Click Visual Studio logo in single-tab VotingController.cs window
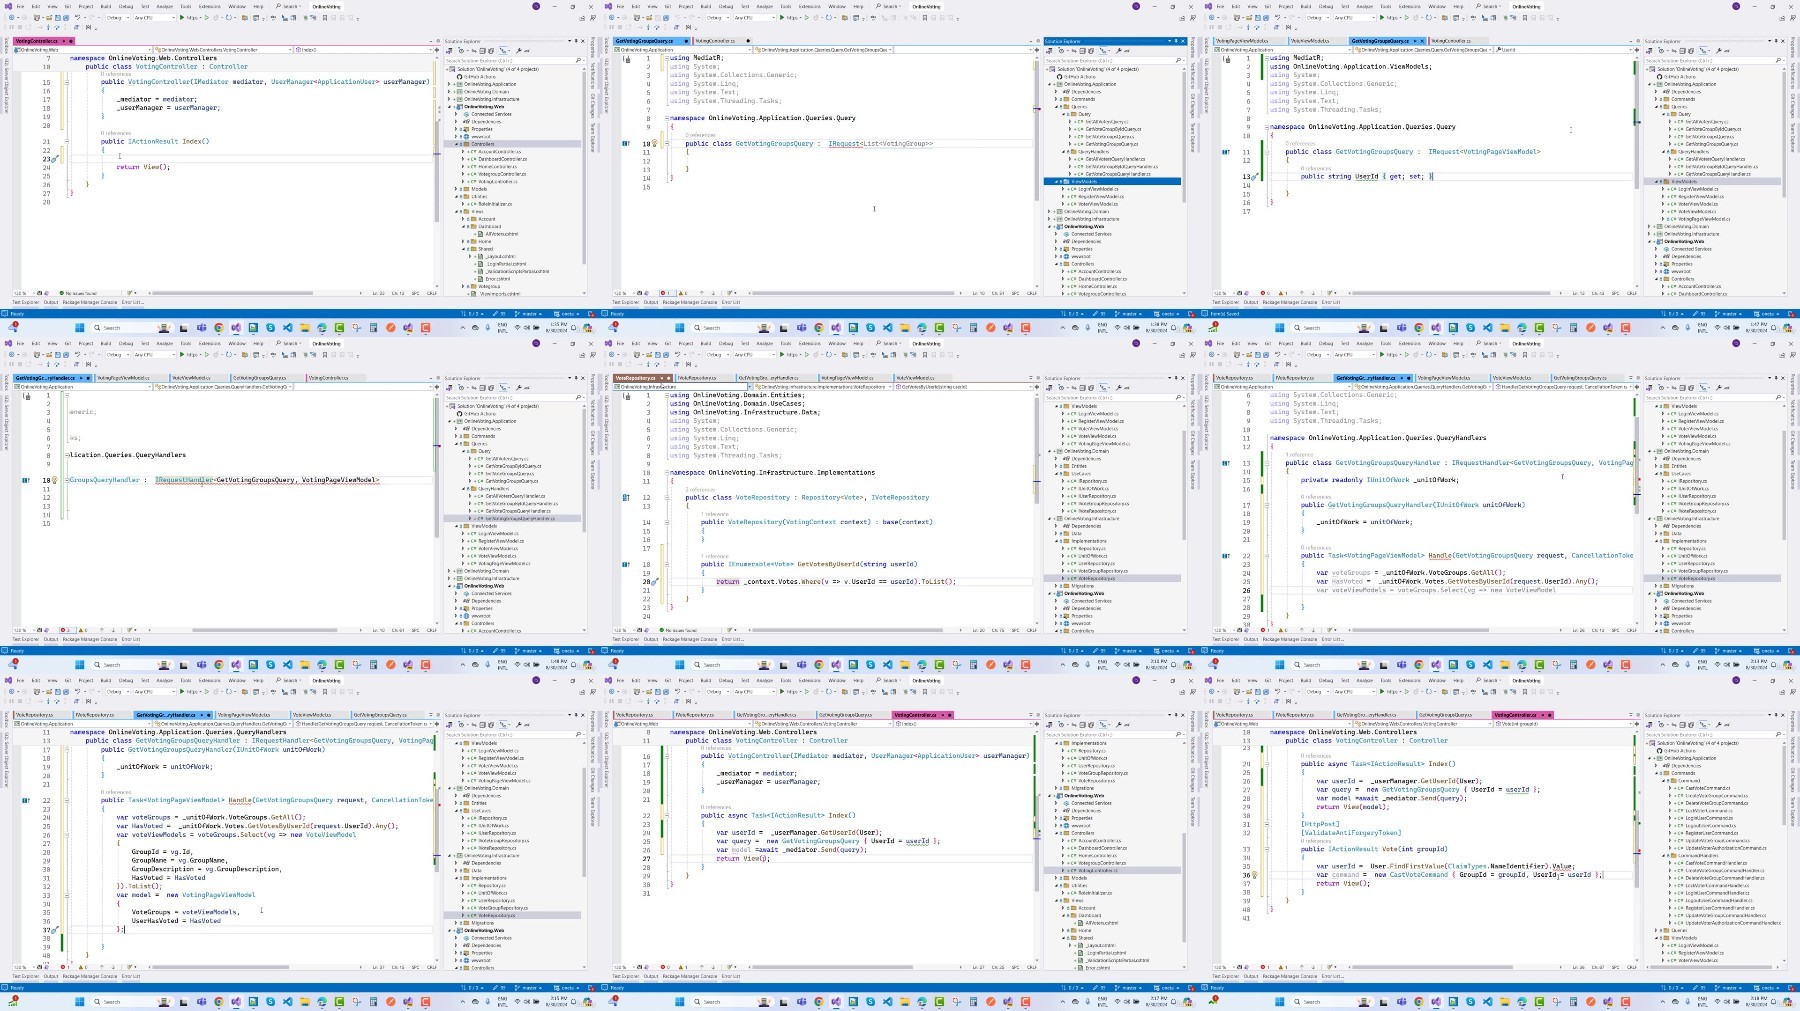Screen dimensions: 1800x1011 coord(8,6)
